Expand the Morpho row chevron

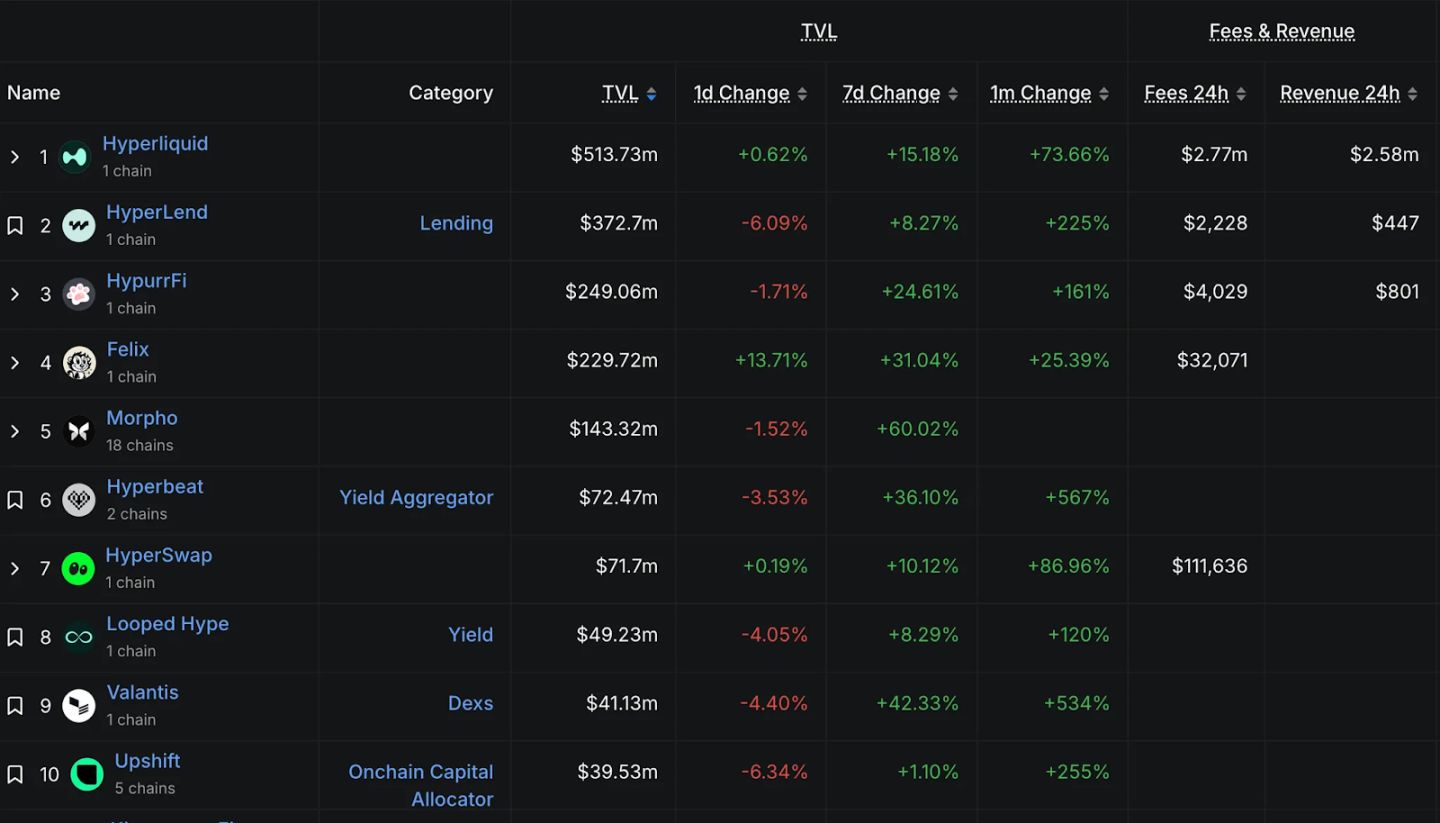click(x=15, y=431)
